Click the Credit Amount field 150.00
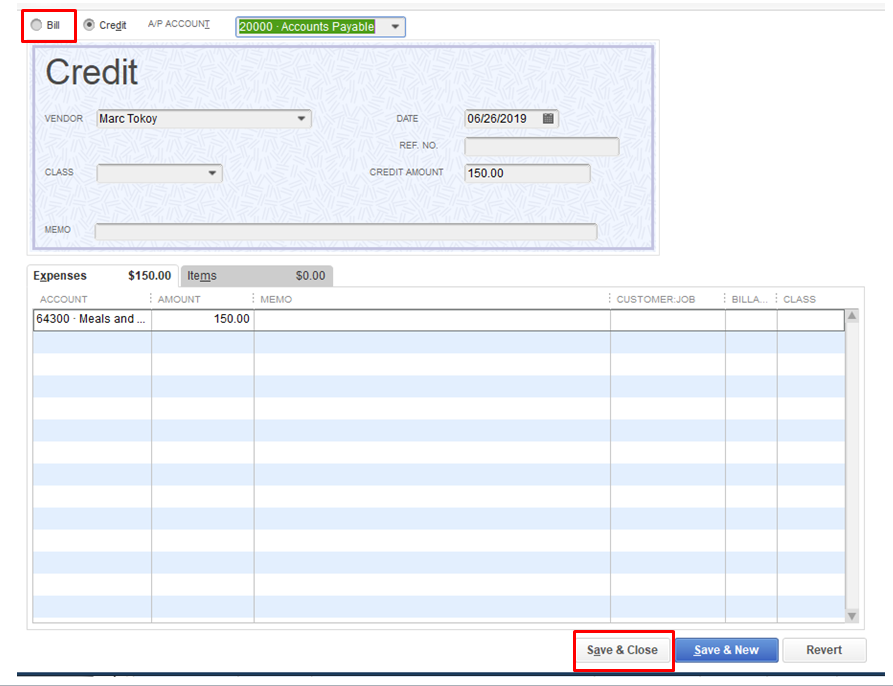The width and height of the screenshot is (893, 686). point(527,173)
